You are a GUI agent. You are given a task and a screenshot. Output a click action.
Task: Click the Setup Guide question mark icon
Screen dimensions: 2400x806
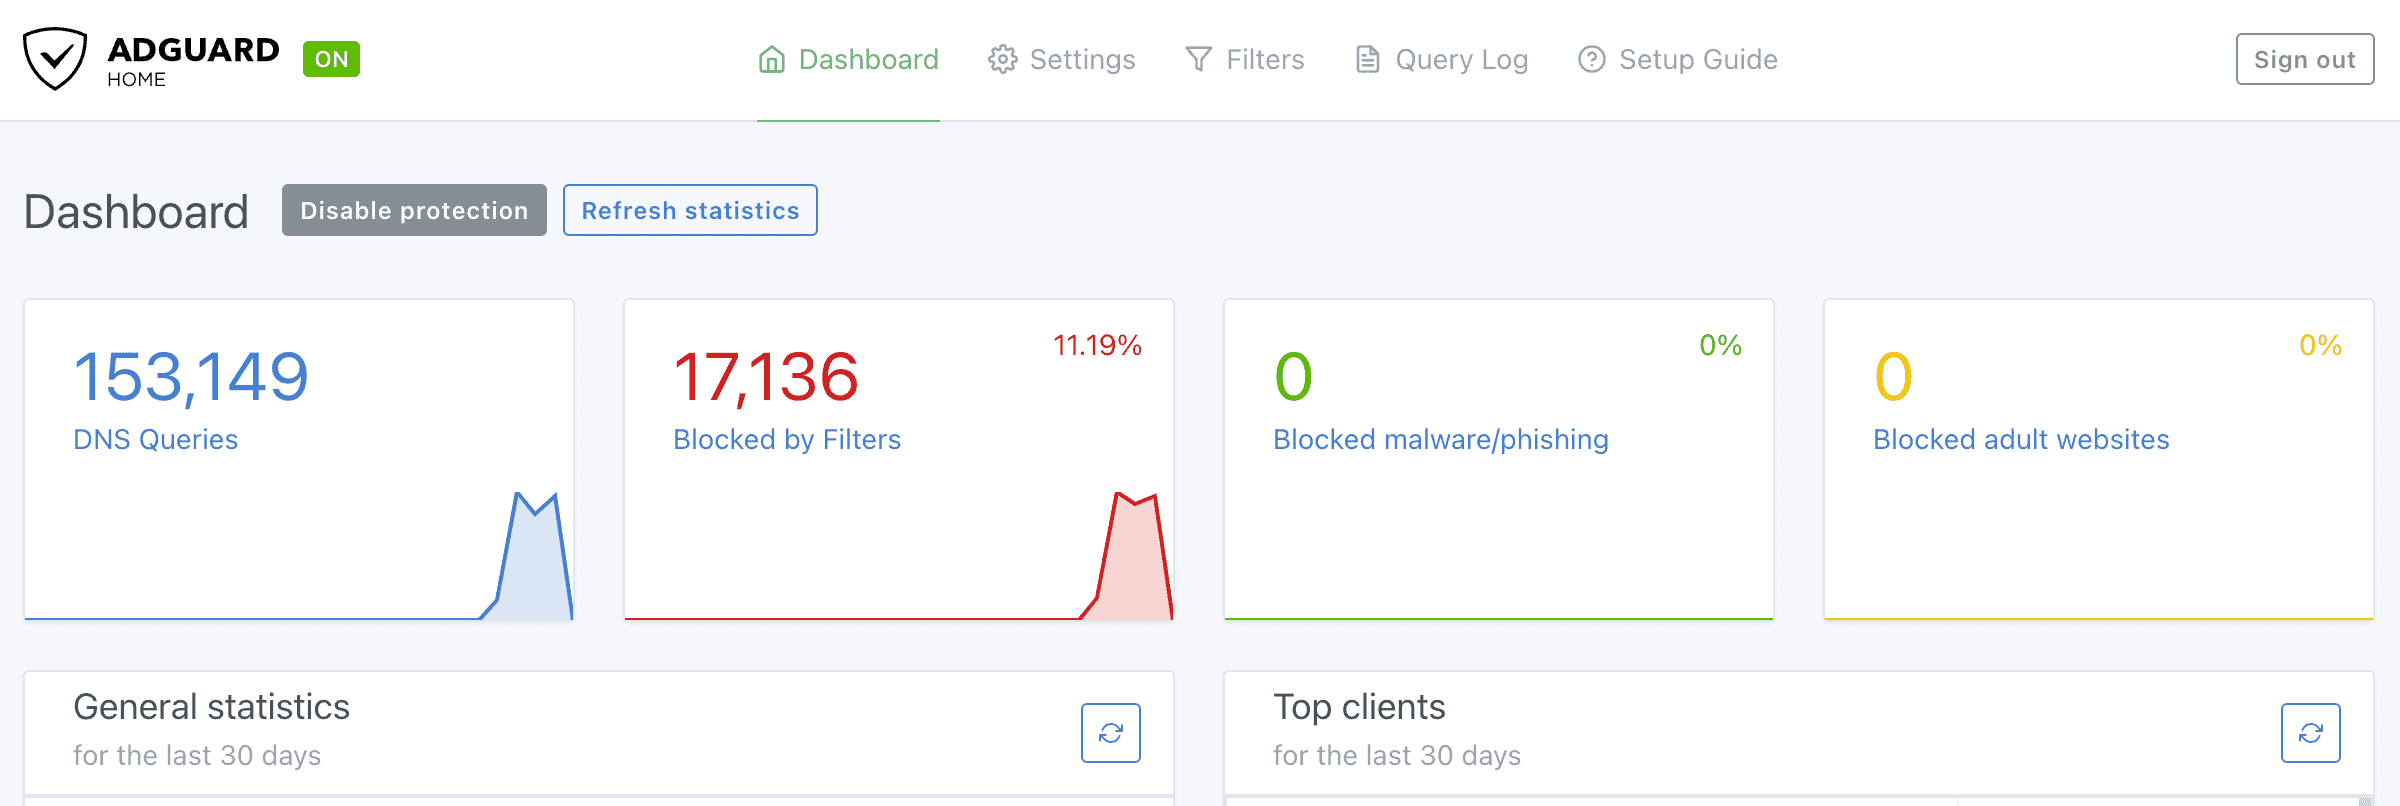(1591, 60)
